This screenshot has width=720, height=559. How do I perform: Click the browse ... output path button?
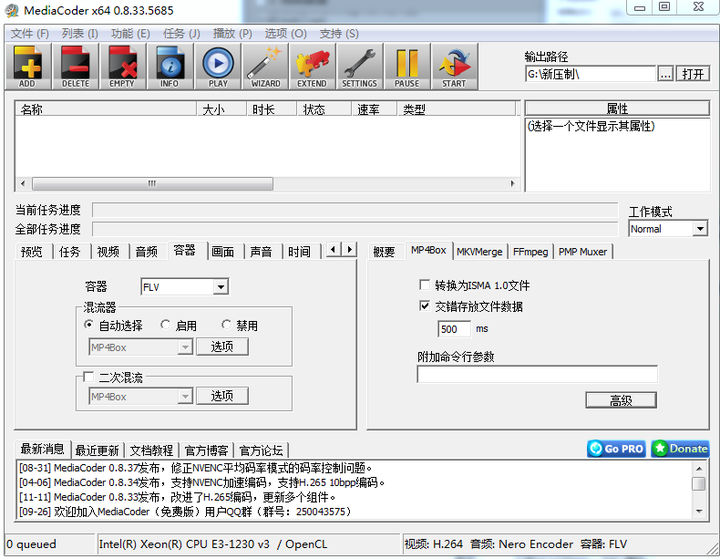coord(665,74)
